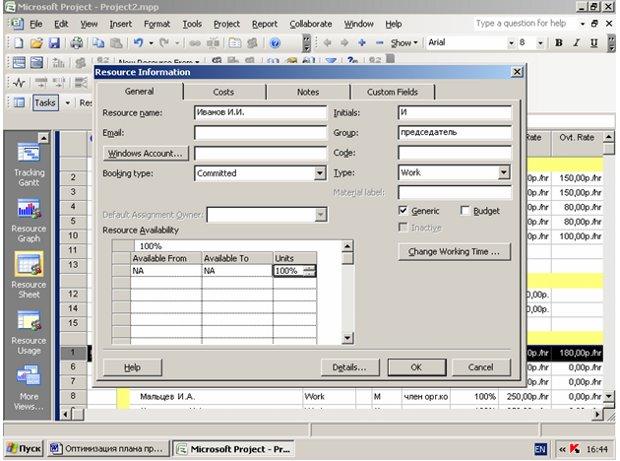Open the Resource Graph view icon
This screenshot has height=461, width=620.
point(28,209)
